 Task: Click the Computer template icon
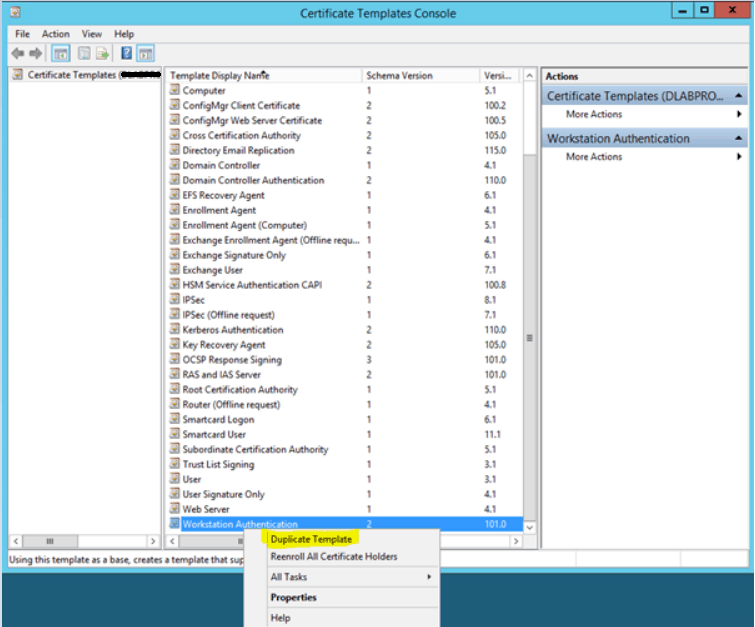tap(175, 90)
